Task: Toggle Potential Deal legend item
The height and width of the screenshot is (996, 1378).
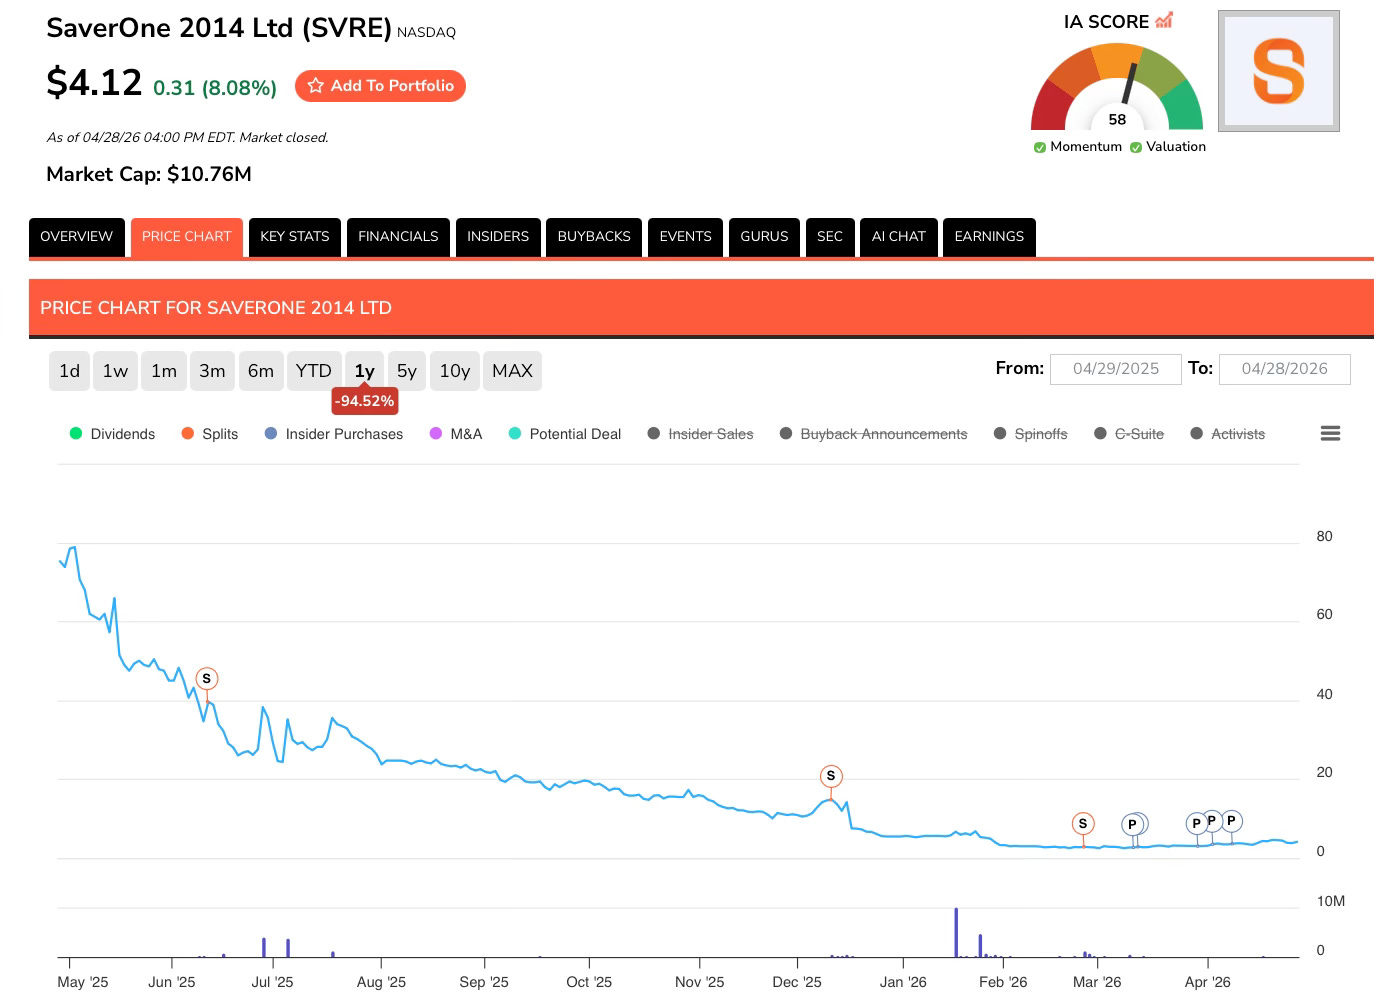Action: click(x=565, y=434)
